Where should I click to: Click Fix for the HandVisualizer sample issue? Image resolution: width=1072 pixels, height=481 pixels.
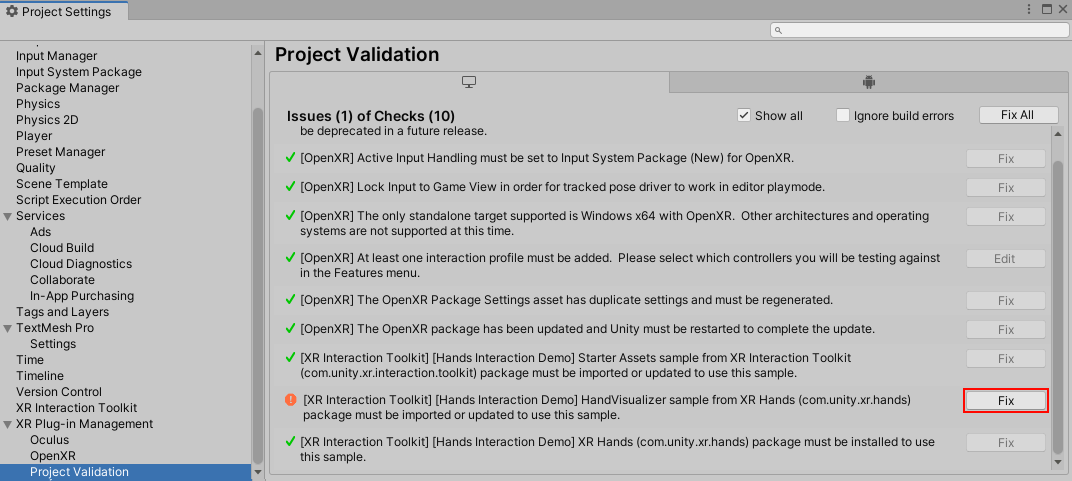pos(1006,400)
